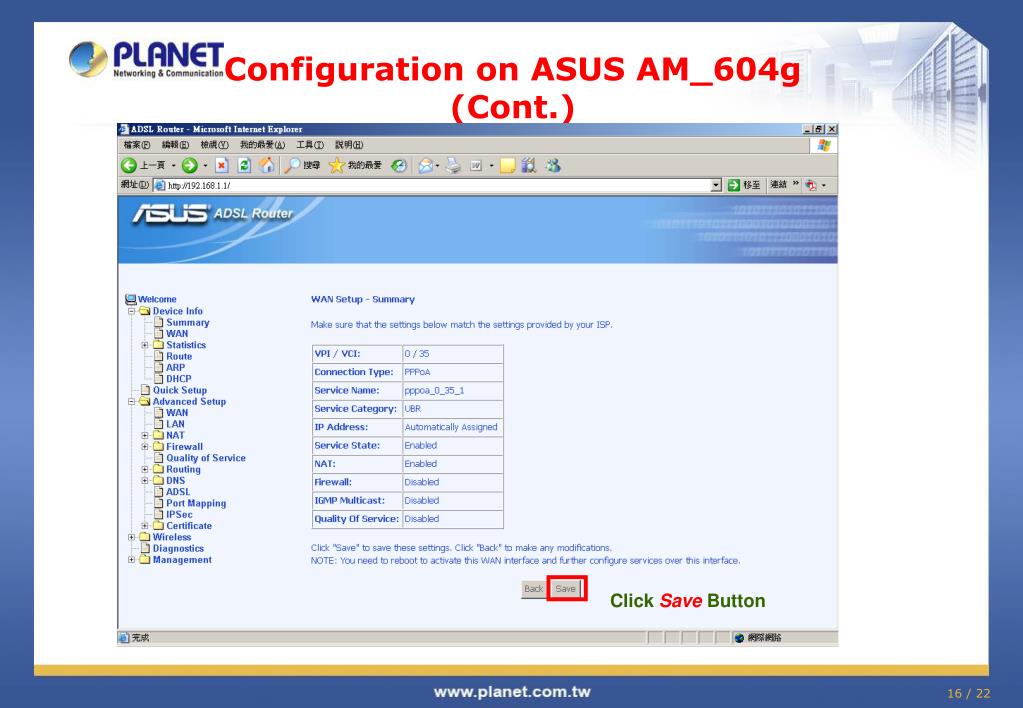The width and height of the screenshot is (1023, 708).
Task: Stop page loading with red X icon
Action: coord(222,166)
